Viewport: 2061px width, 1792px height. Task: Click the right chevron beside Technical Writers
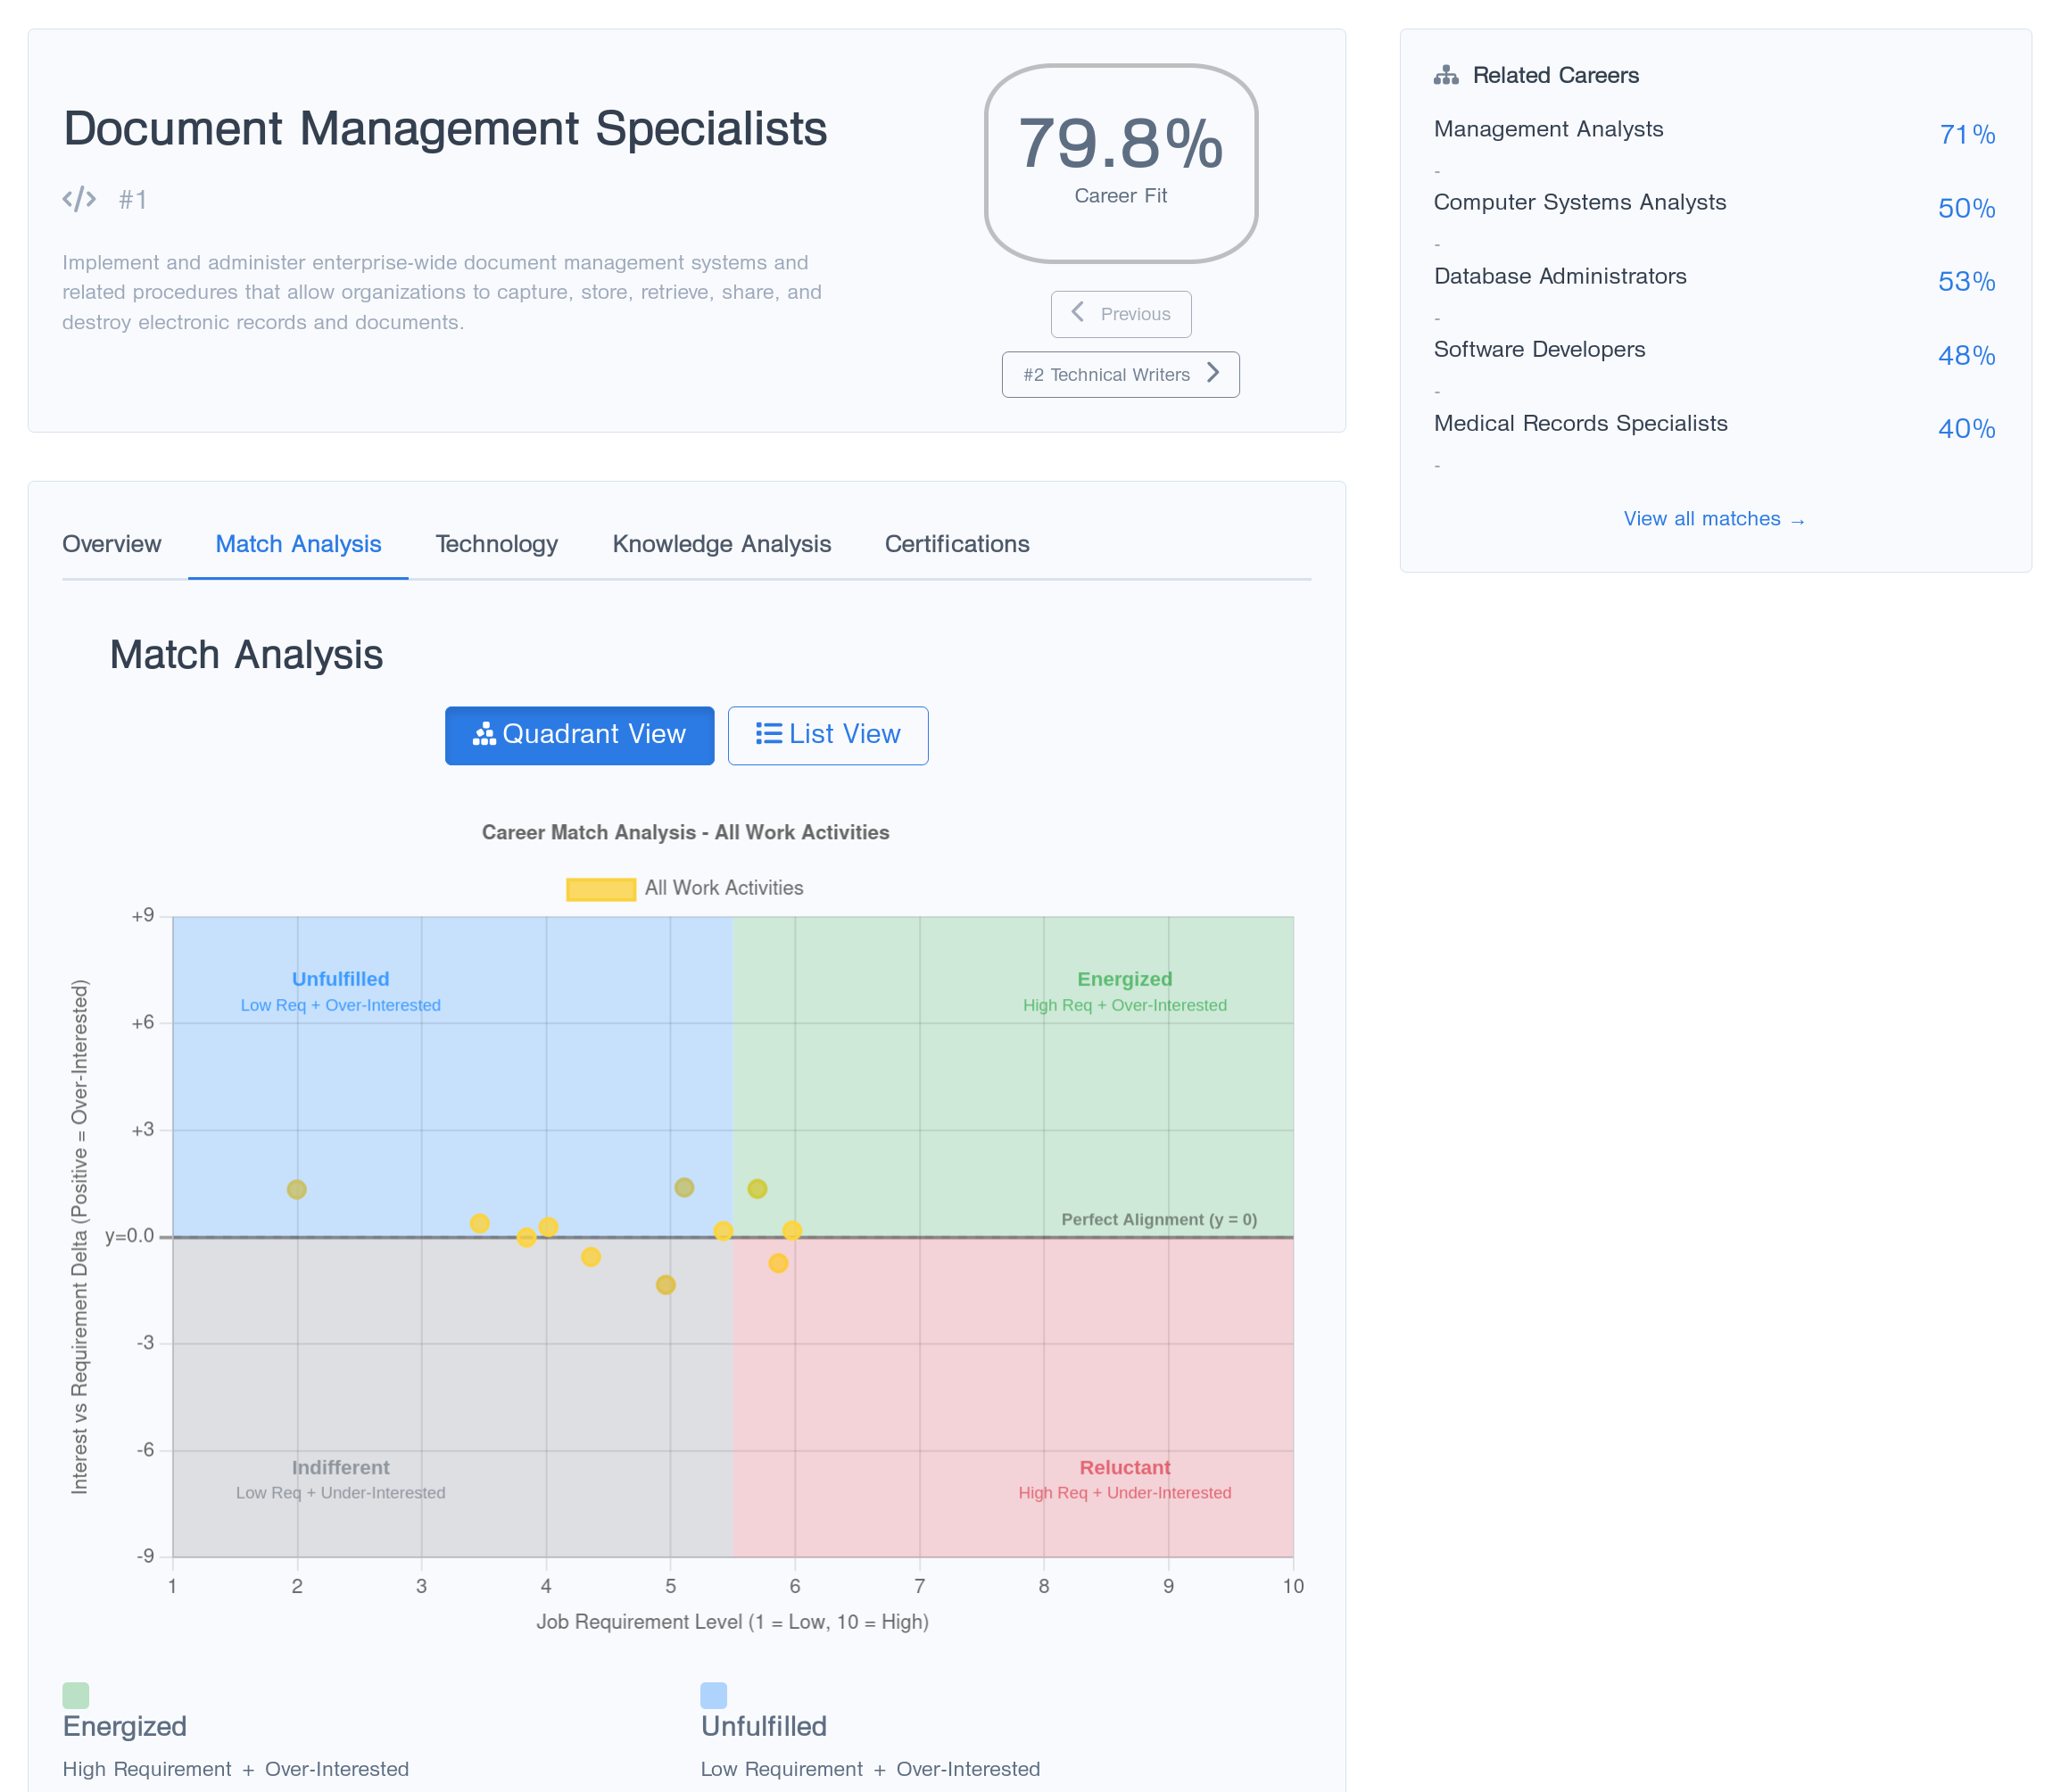(x=1213, y=373)
